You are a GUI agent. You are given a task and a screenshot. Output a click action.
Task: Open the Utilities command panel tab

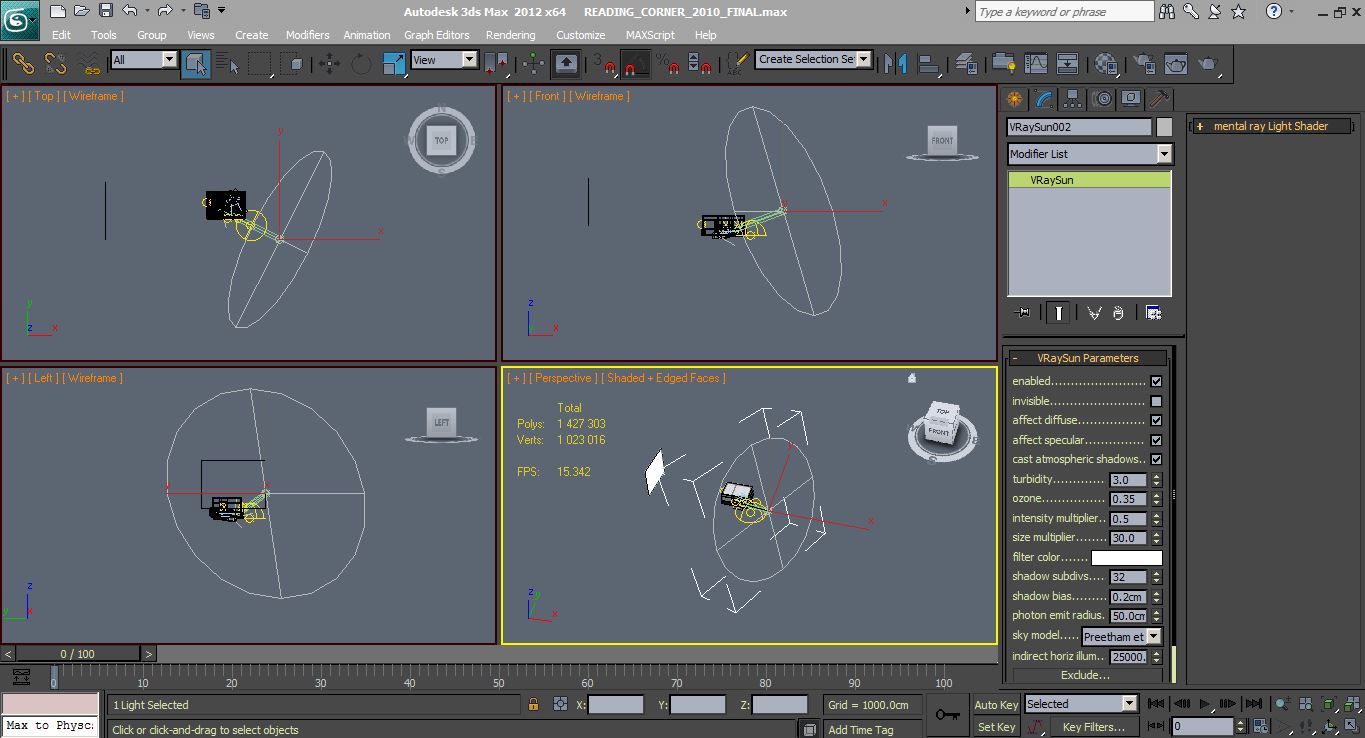tap(1159, 99)
